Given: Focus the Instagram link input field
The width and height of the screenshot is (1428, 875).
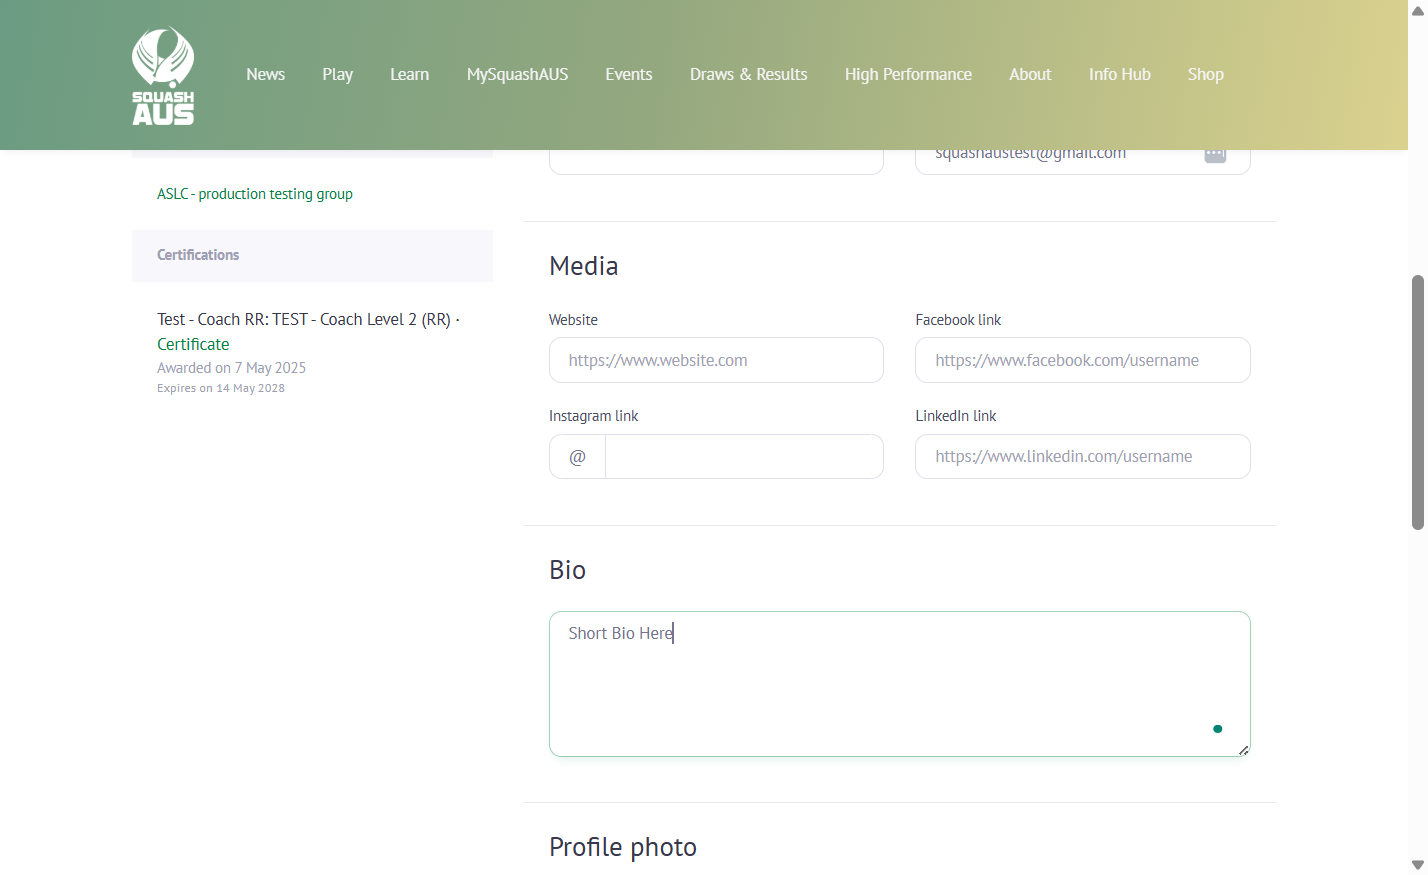Looking at the screenshot, I should click(744, 456).
